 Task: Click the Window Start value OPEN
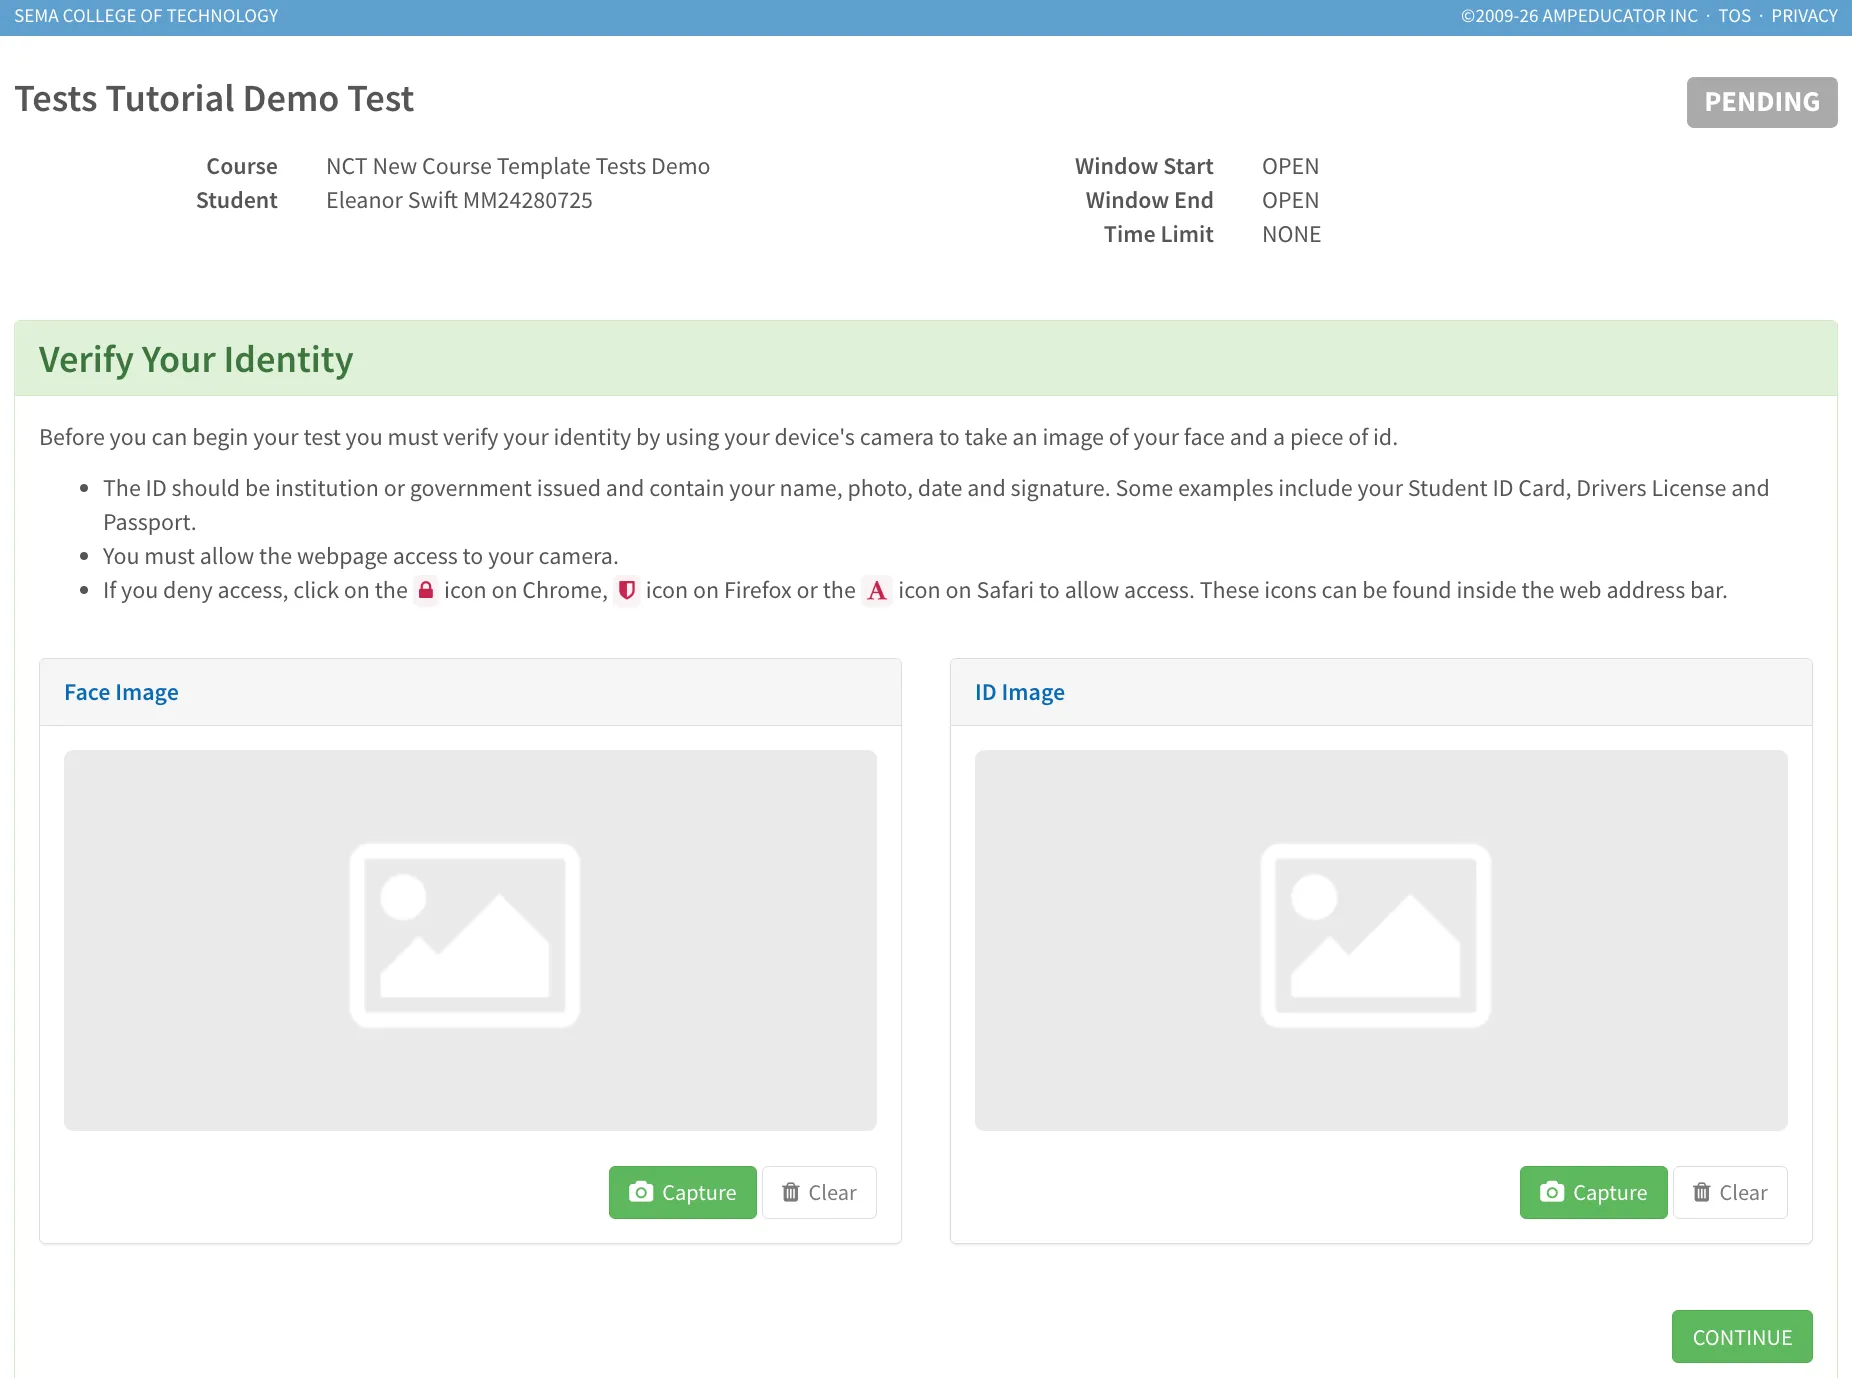(x=1290, y=166)
